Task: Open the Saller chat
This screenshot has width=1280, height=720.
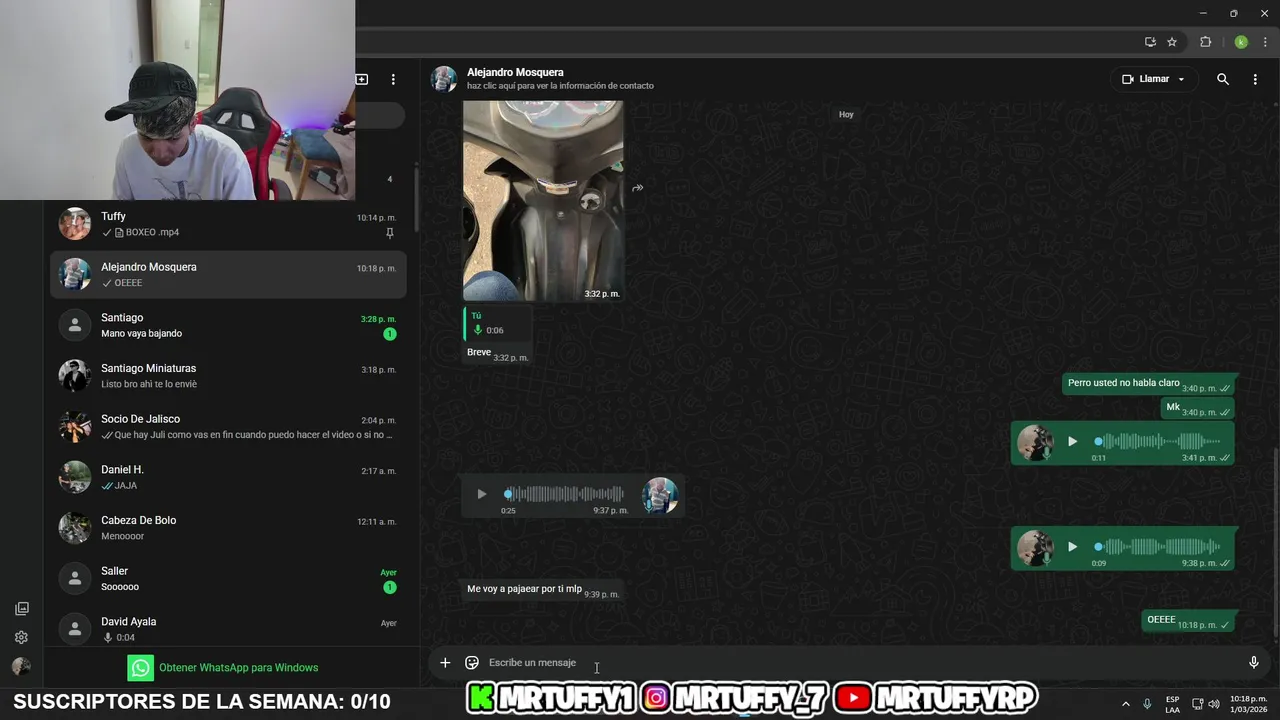Action: tap(228, 579)
